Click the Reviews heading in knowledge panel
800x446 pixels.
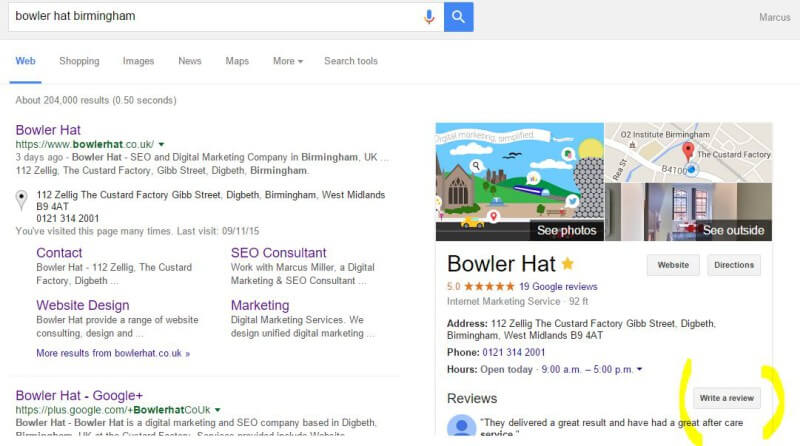(x=472, y=399)
